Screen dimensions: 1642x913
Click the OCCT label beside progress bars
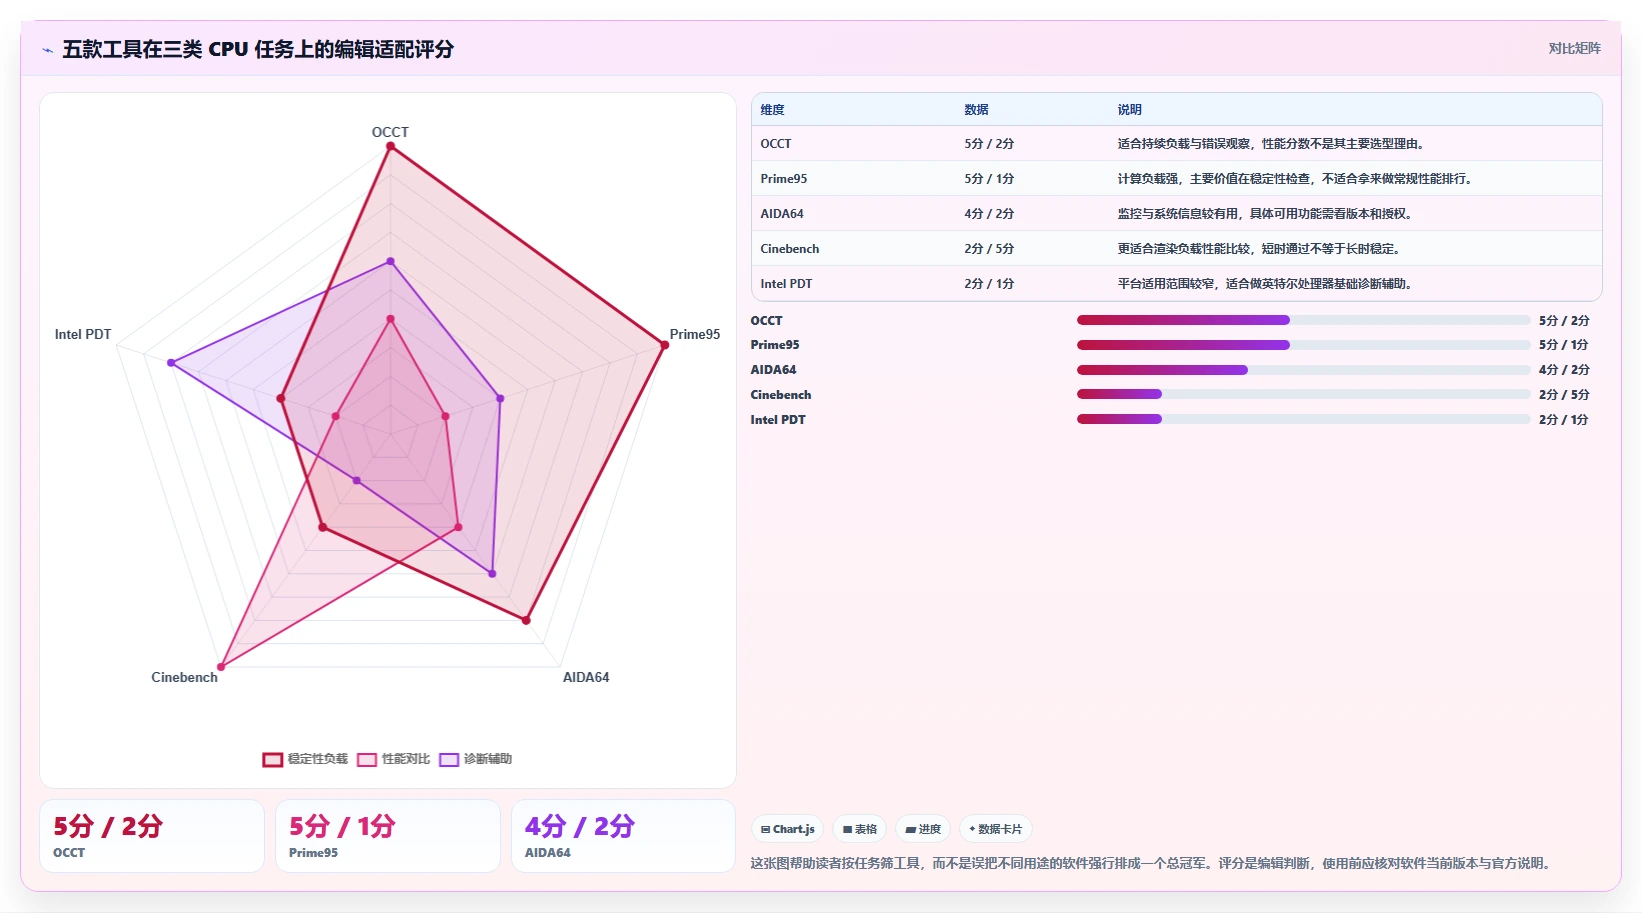[767, 321]
